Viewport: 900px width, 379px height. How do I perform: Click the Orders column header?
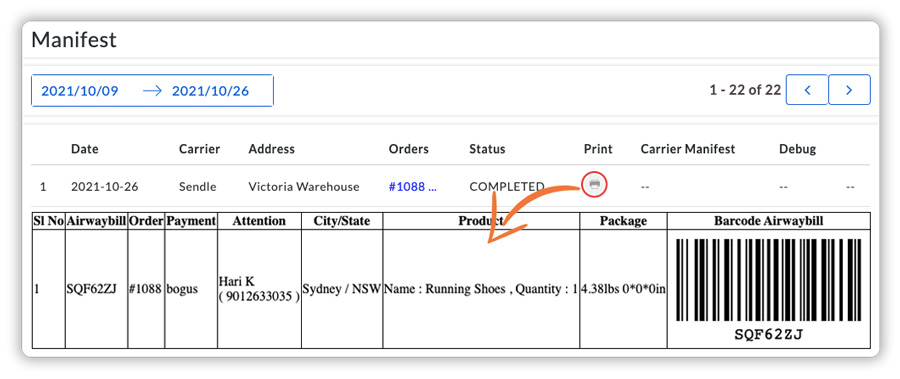point(409,149)
